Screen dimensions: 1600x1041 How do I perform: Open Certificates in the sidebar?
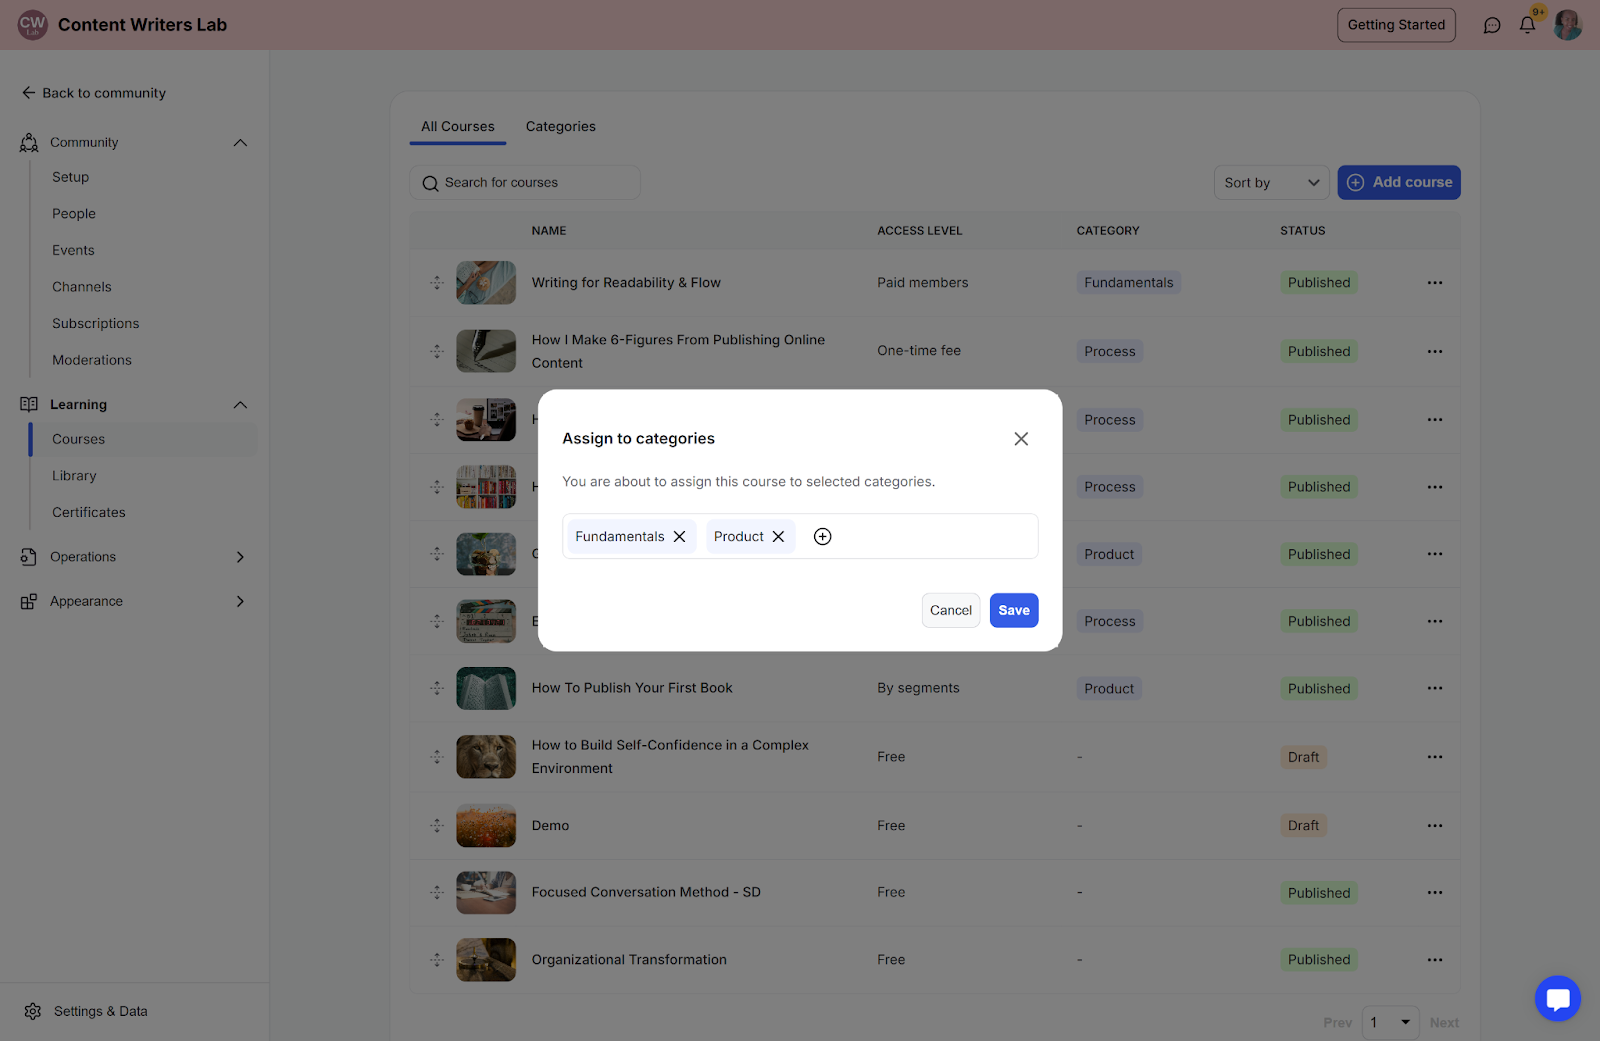pos(89,512)
